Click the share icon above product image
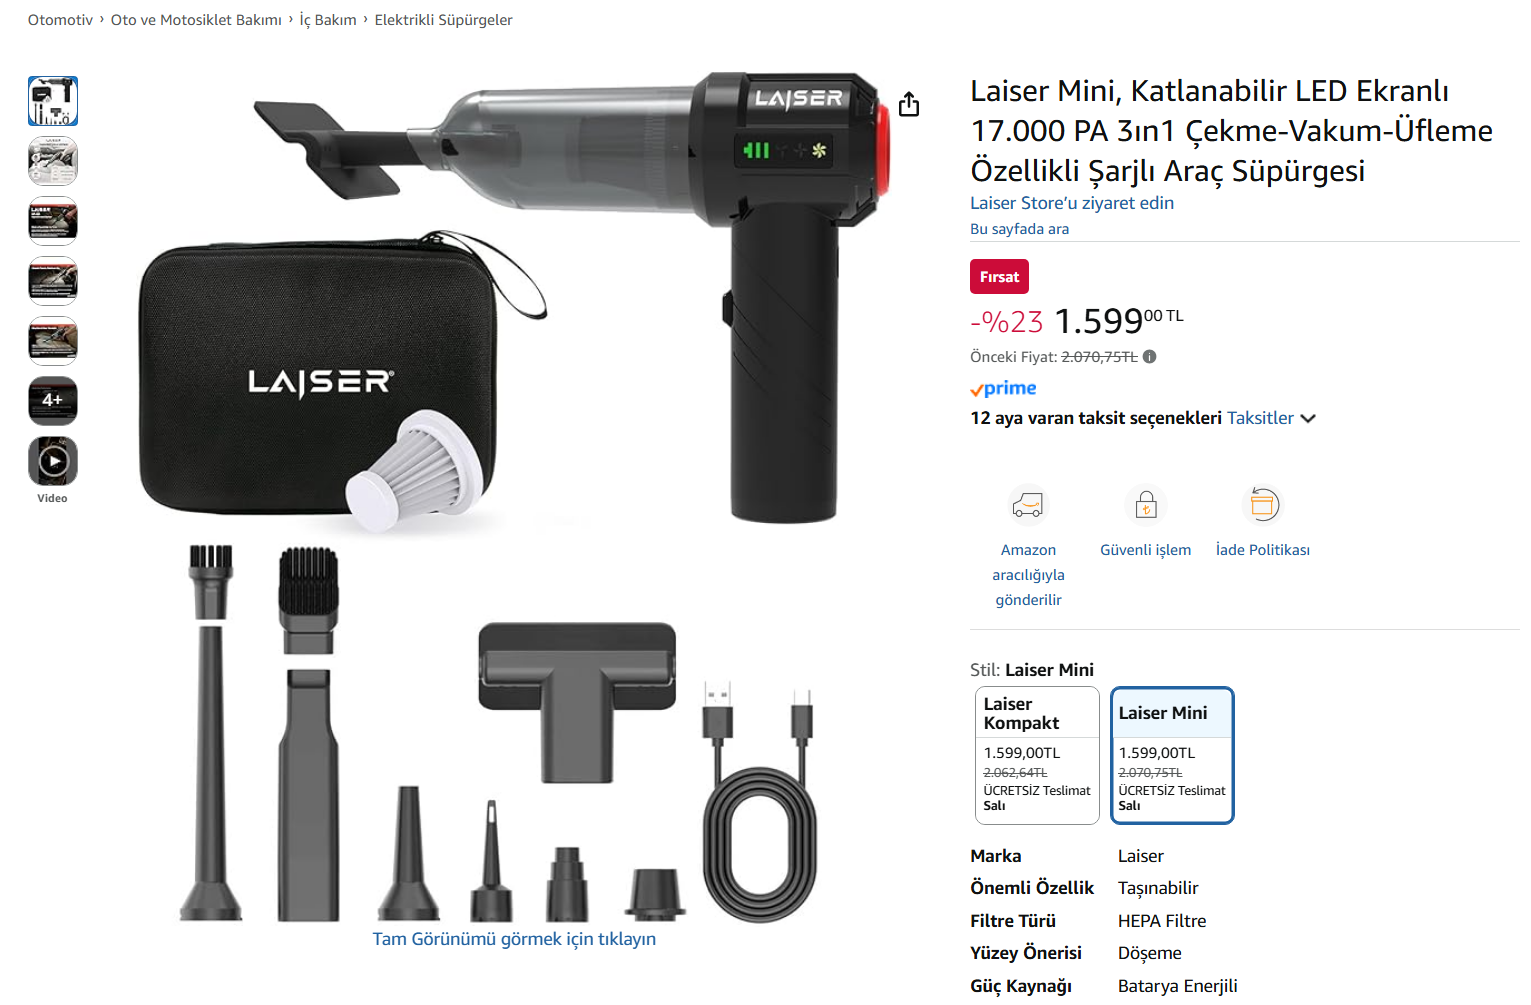 [x=908, y=104]
